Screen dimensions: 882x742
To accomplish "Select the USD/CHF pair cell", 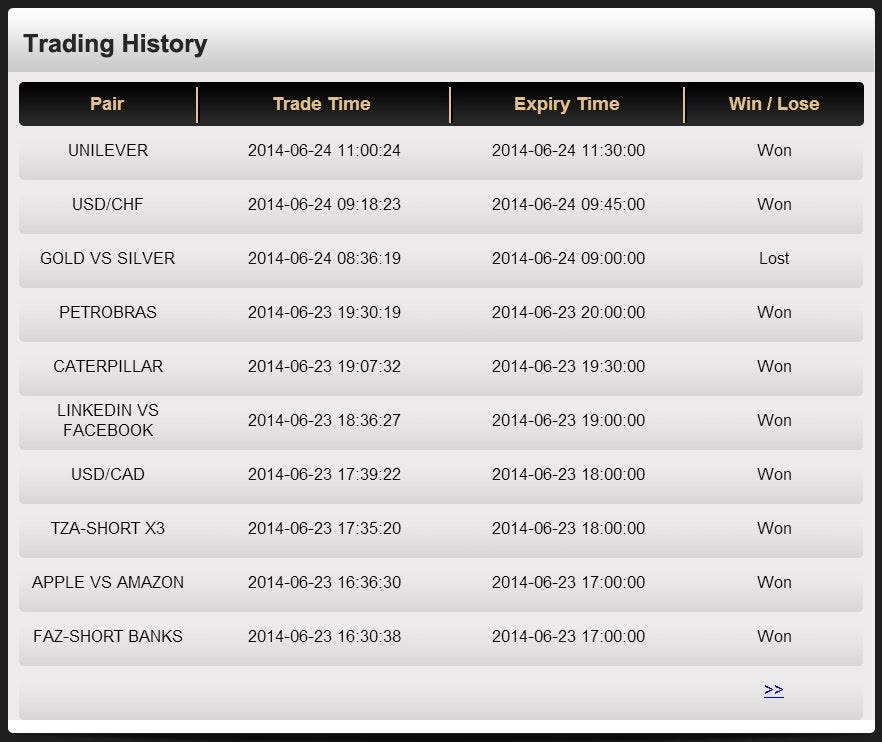I will pyautogui.click(x=108, y=204).
